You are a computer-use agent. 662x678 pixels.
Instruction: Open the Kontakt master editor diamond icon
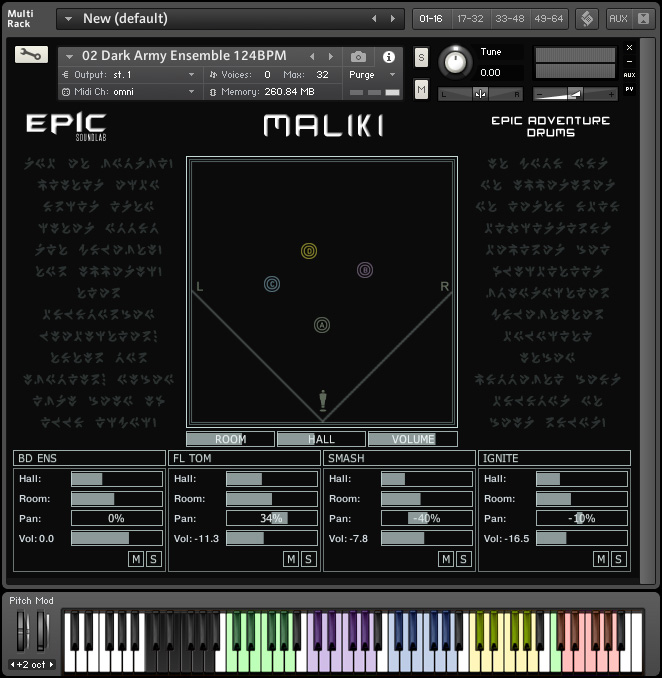pyautogui.click(x=587, y=19)
